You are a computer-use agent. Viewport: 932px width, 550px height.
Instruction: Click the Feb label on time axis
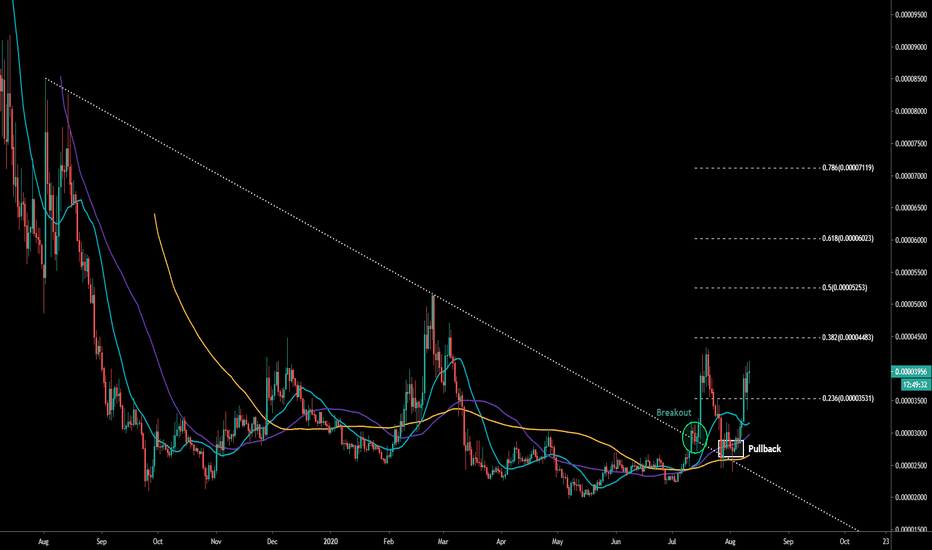click(389, 542)
